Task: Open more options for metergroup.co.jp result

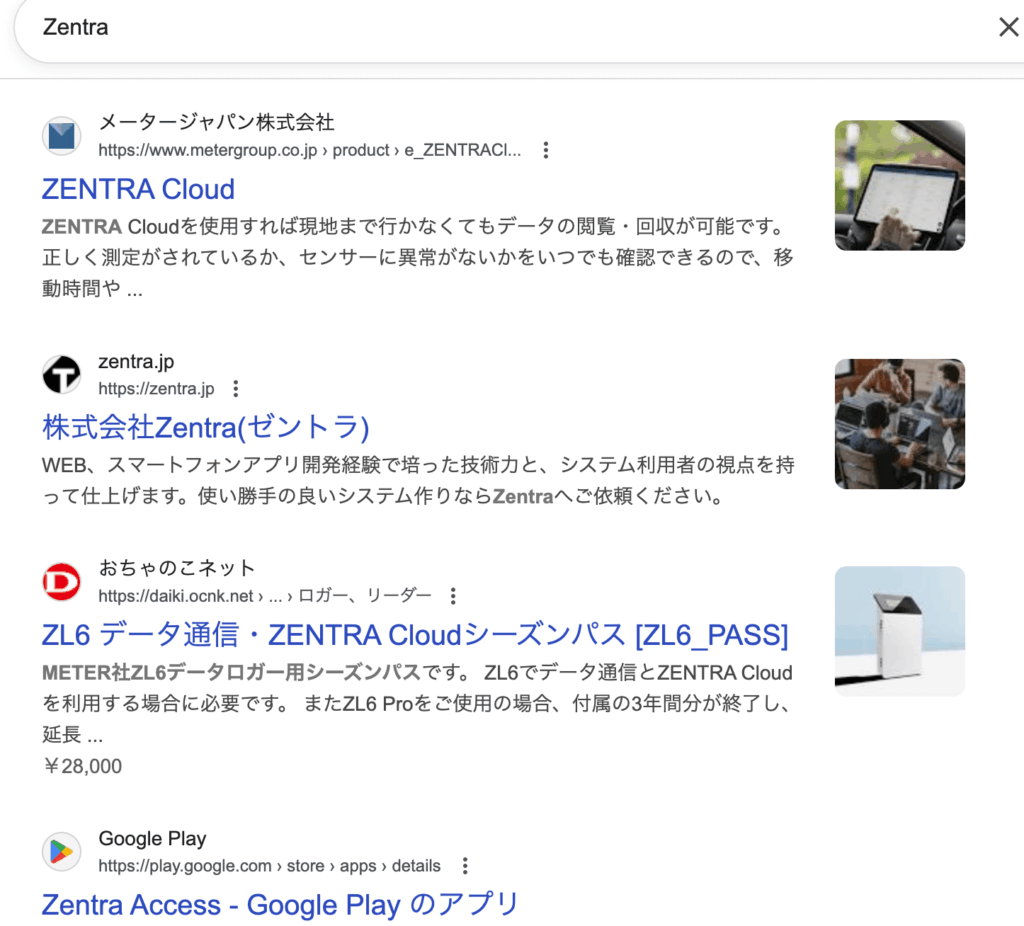Action: click(546, 151)
